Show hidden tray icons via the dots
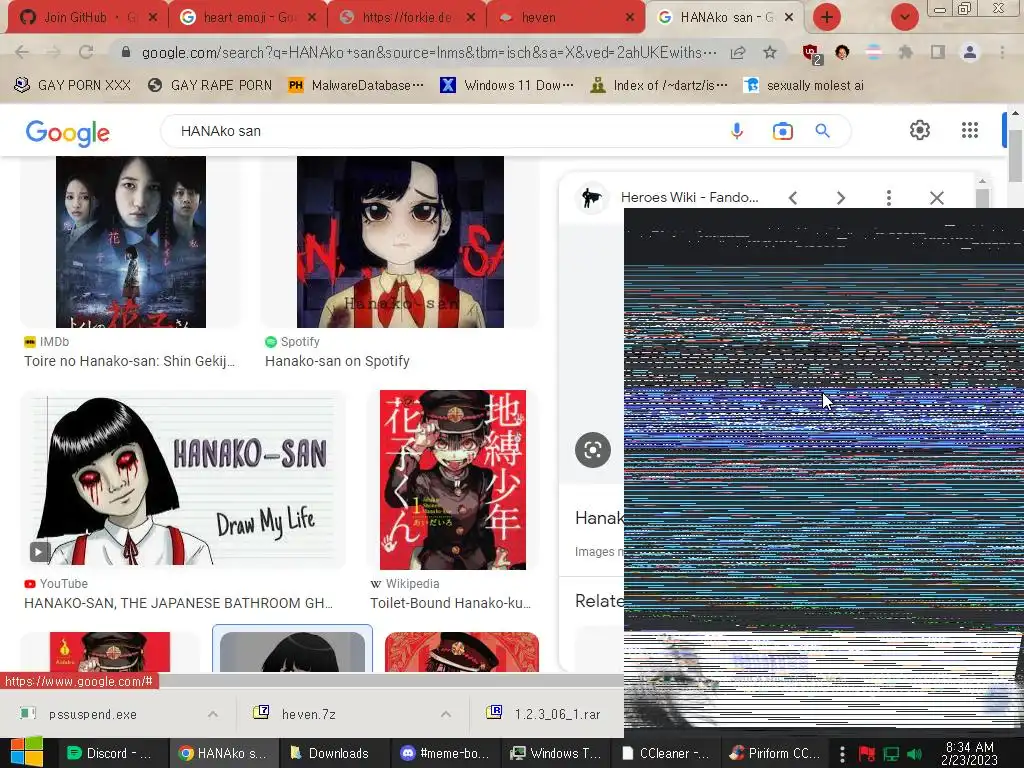The image size is (1024, 768). tap(842, 754)
